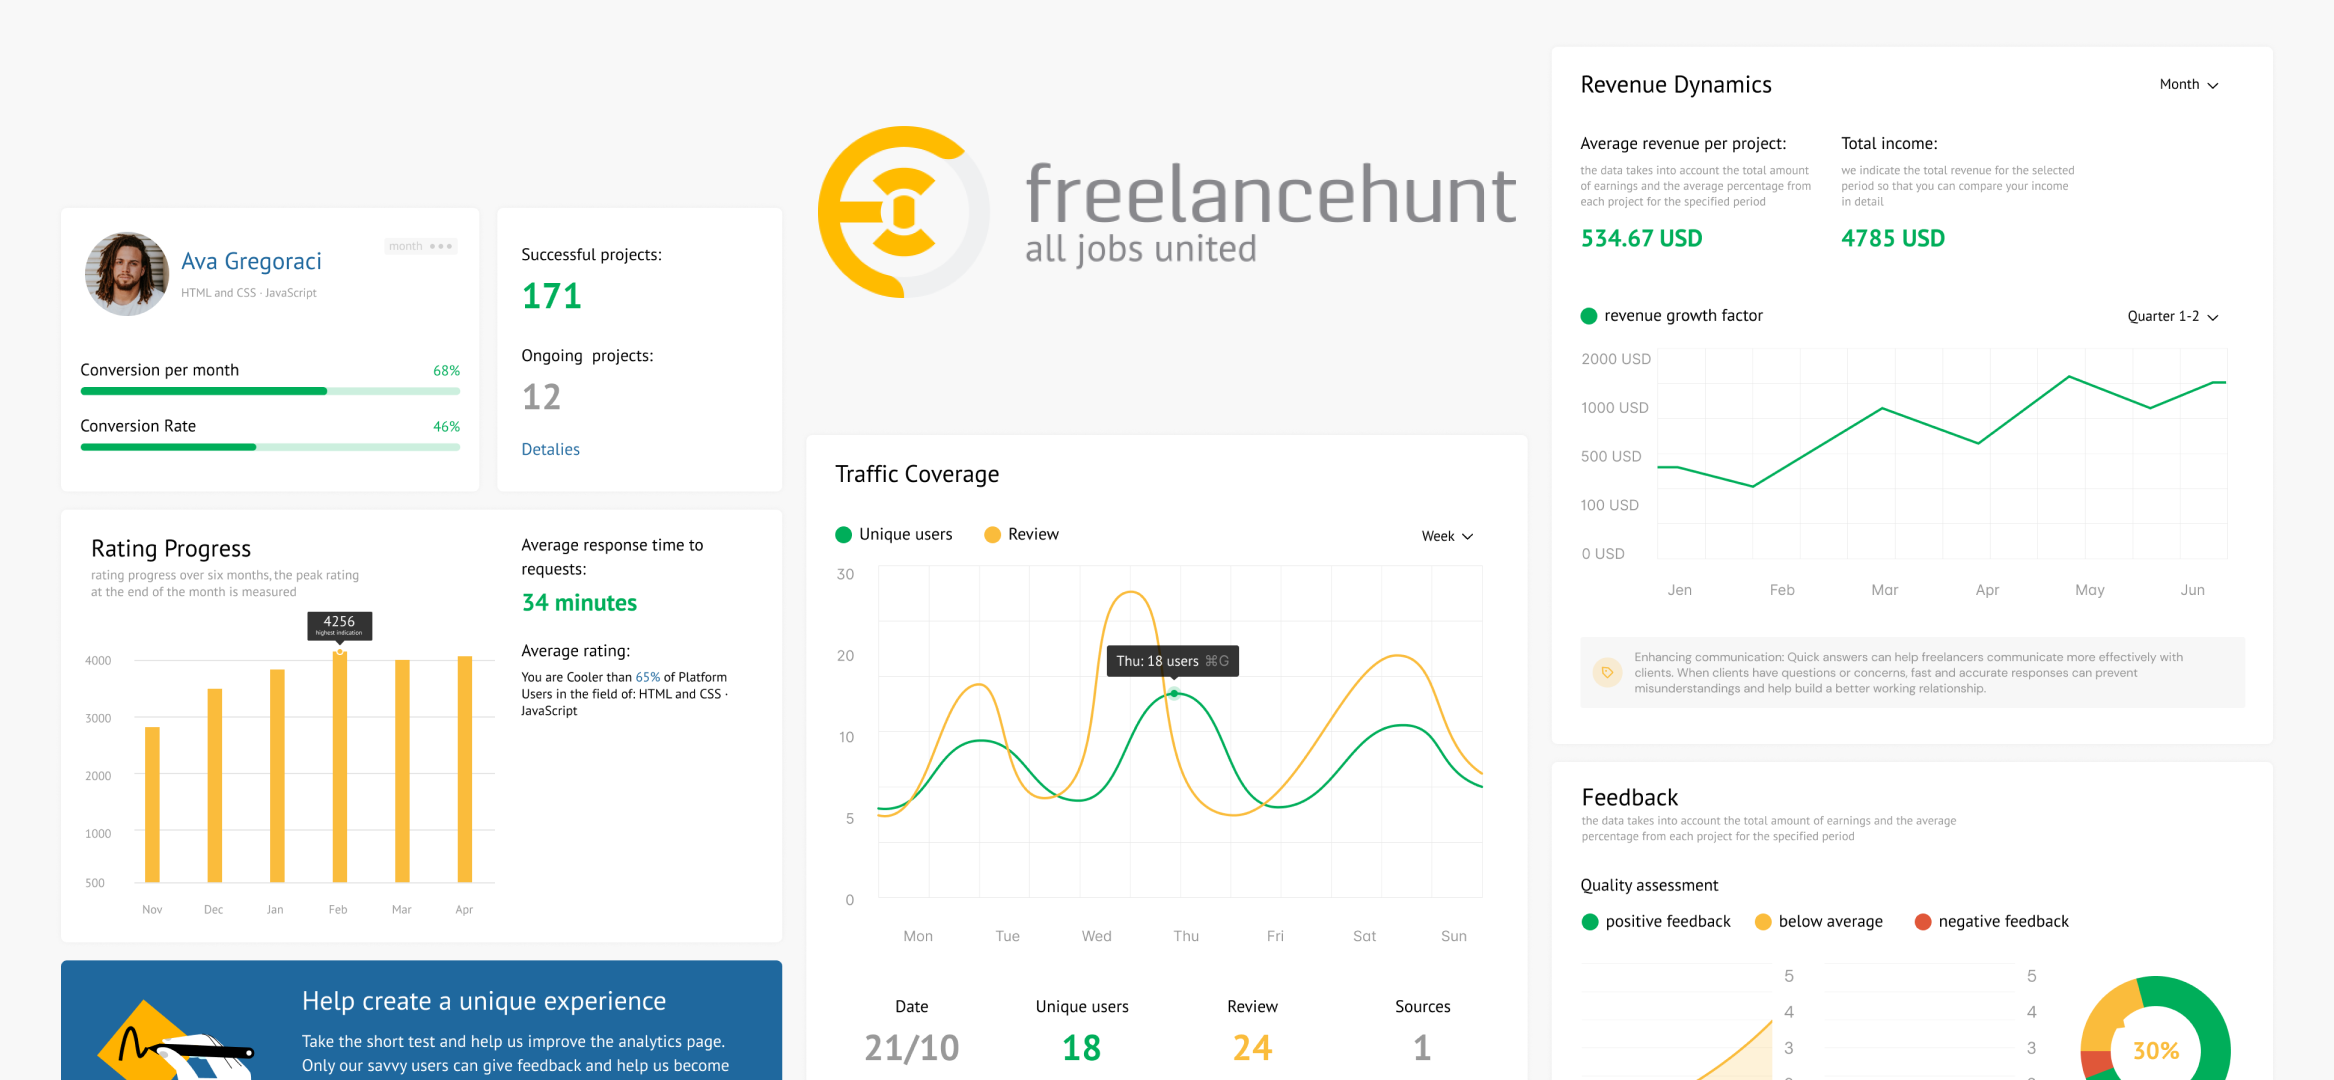Toggle the revenue growth factor legend
The width and height of the screenshot is (2334, 1080).
coord(1671,316)
